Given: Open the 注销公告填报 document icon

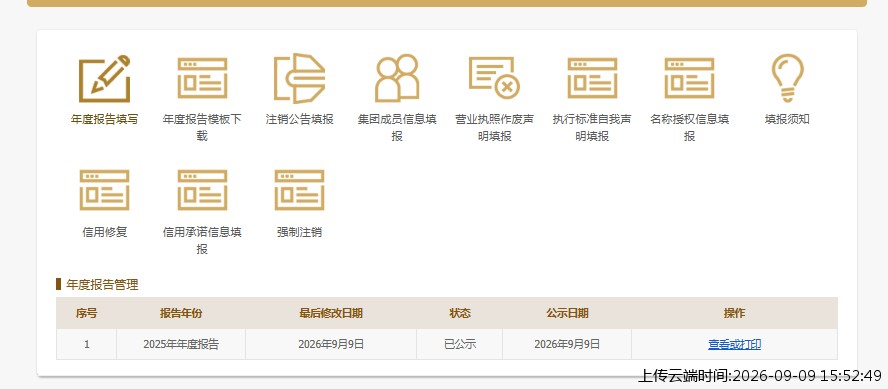Looking at the screenshot, I should [x=300, y=78].
